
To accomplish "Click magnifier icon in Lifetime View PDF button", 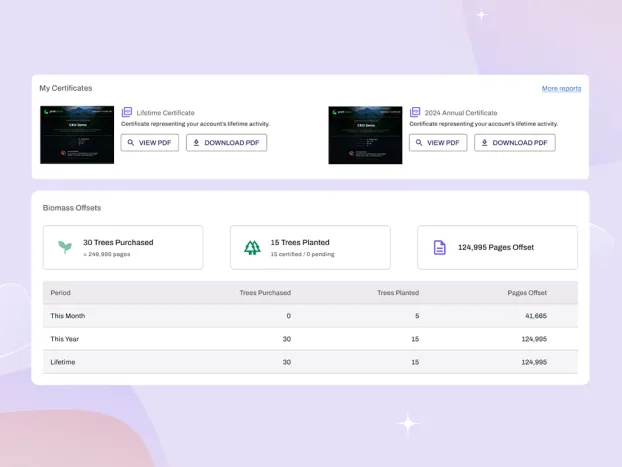I will [x=131, y=143].
